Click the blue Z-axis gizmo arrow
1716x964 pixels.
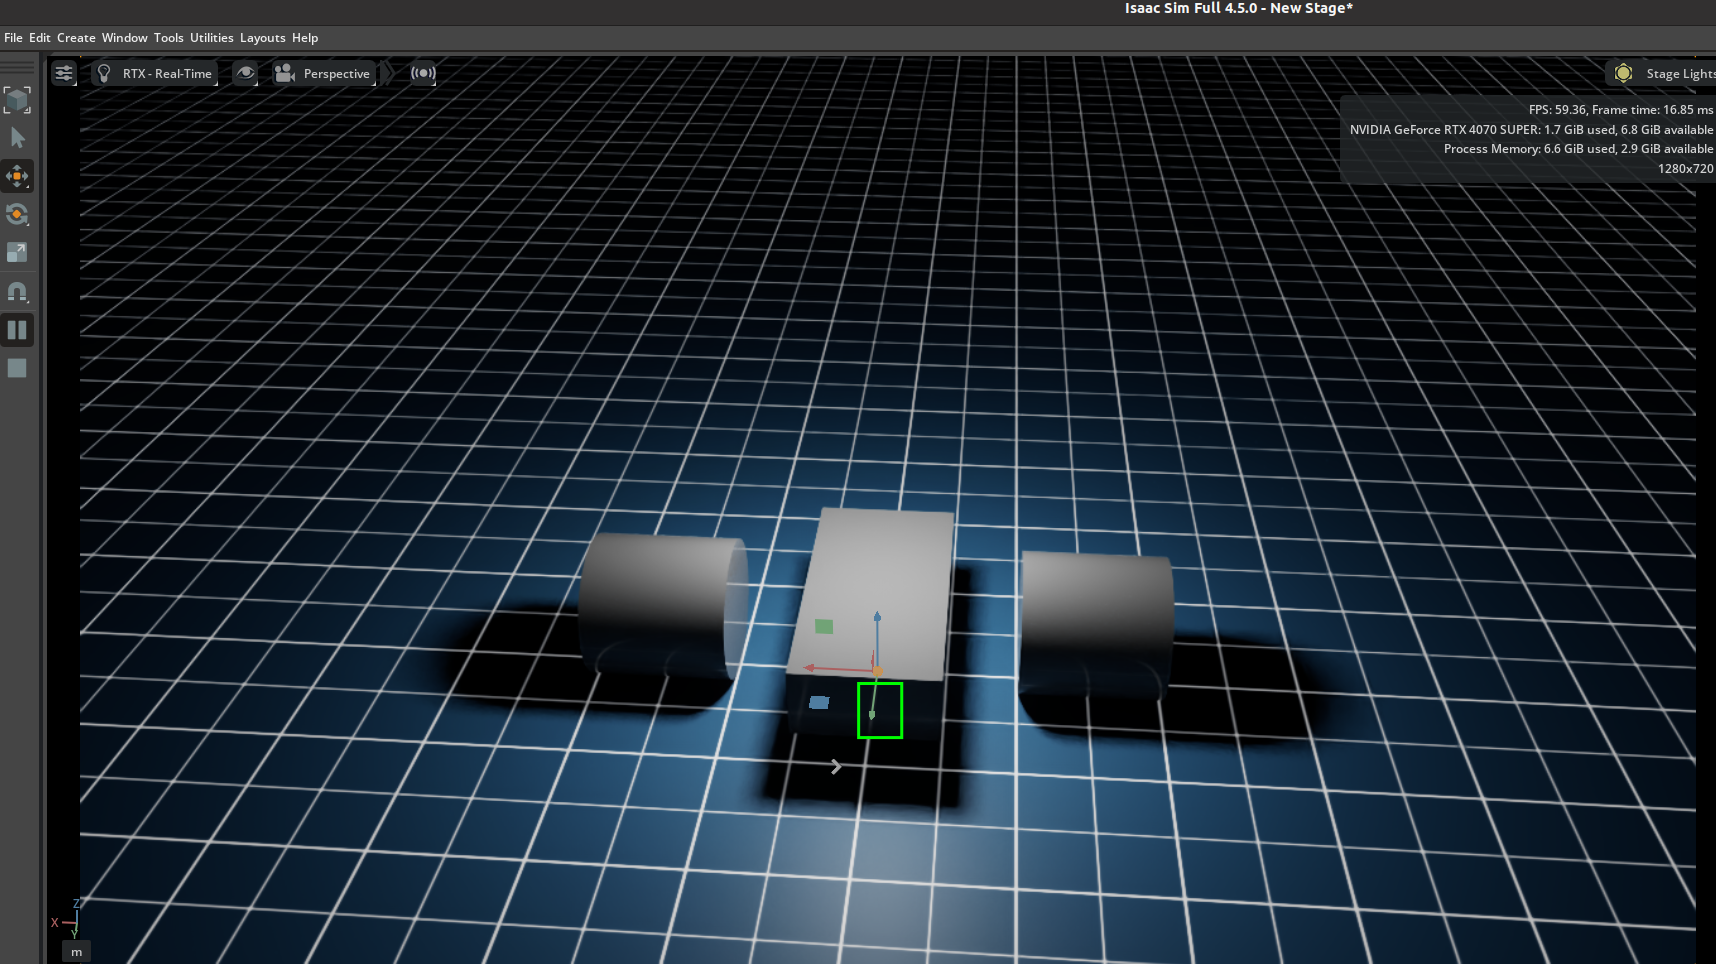[x=877, y=617]
